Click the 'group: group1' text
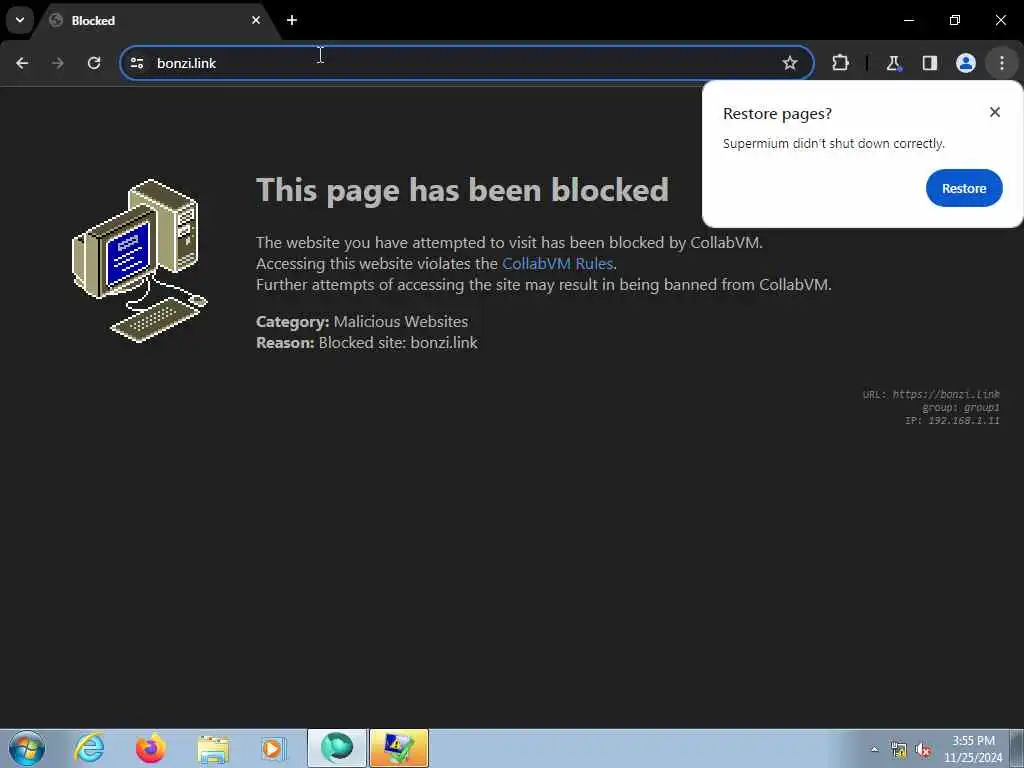This screenshot has width=1024, height=768. 960,407
